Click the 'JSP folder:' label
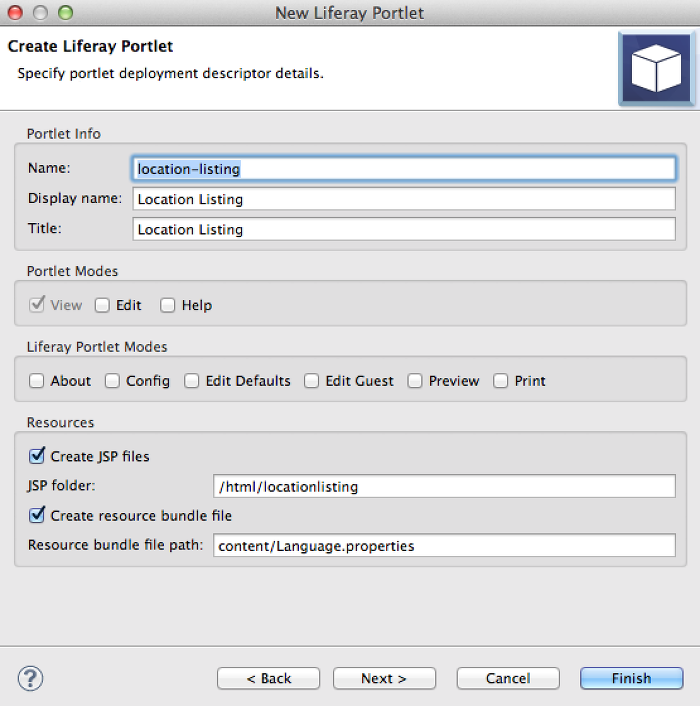This screenshot has height=706, width=700. (62, 486)
